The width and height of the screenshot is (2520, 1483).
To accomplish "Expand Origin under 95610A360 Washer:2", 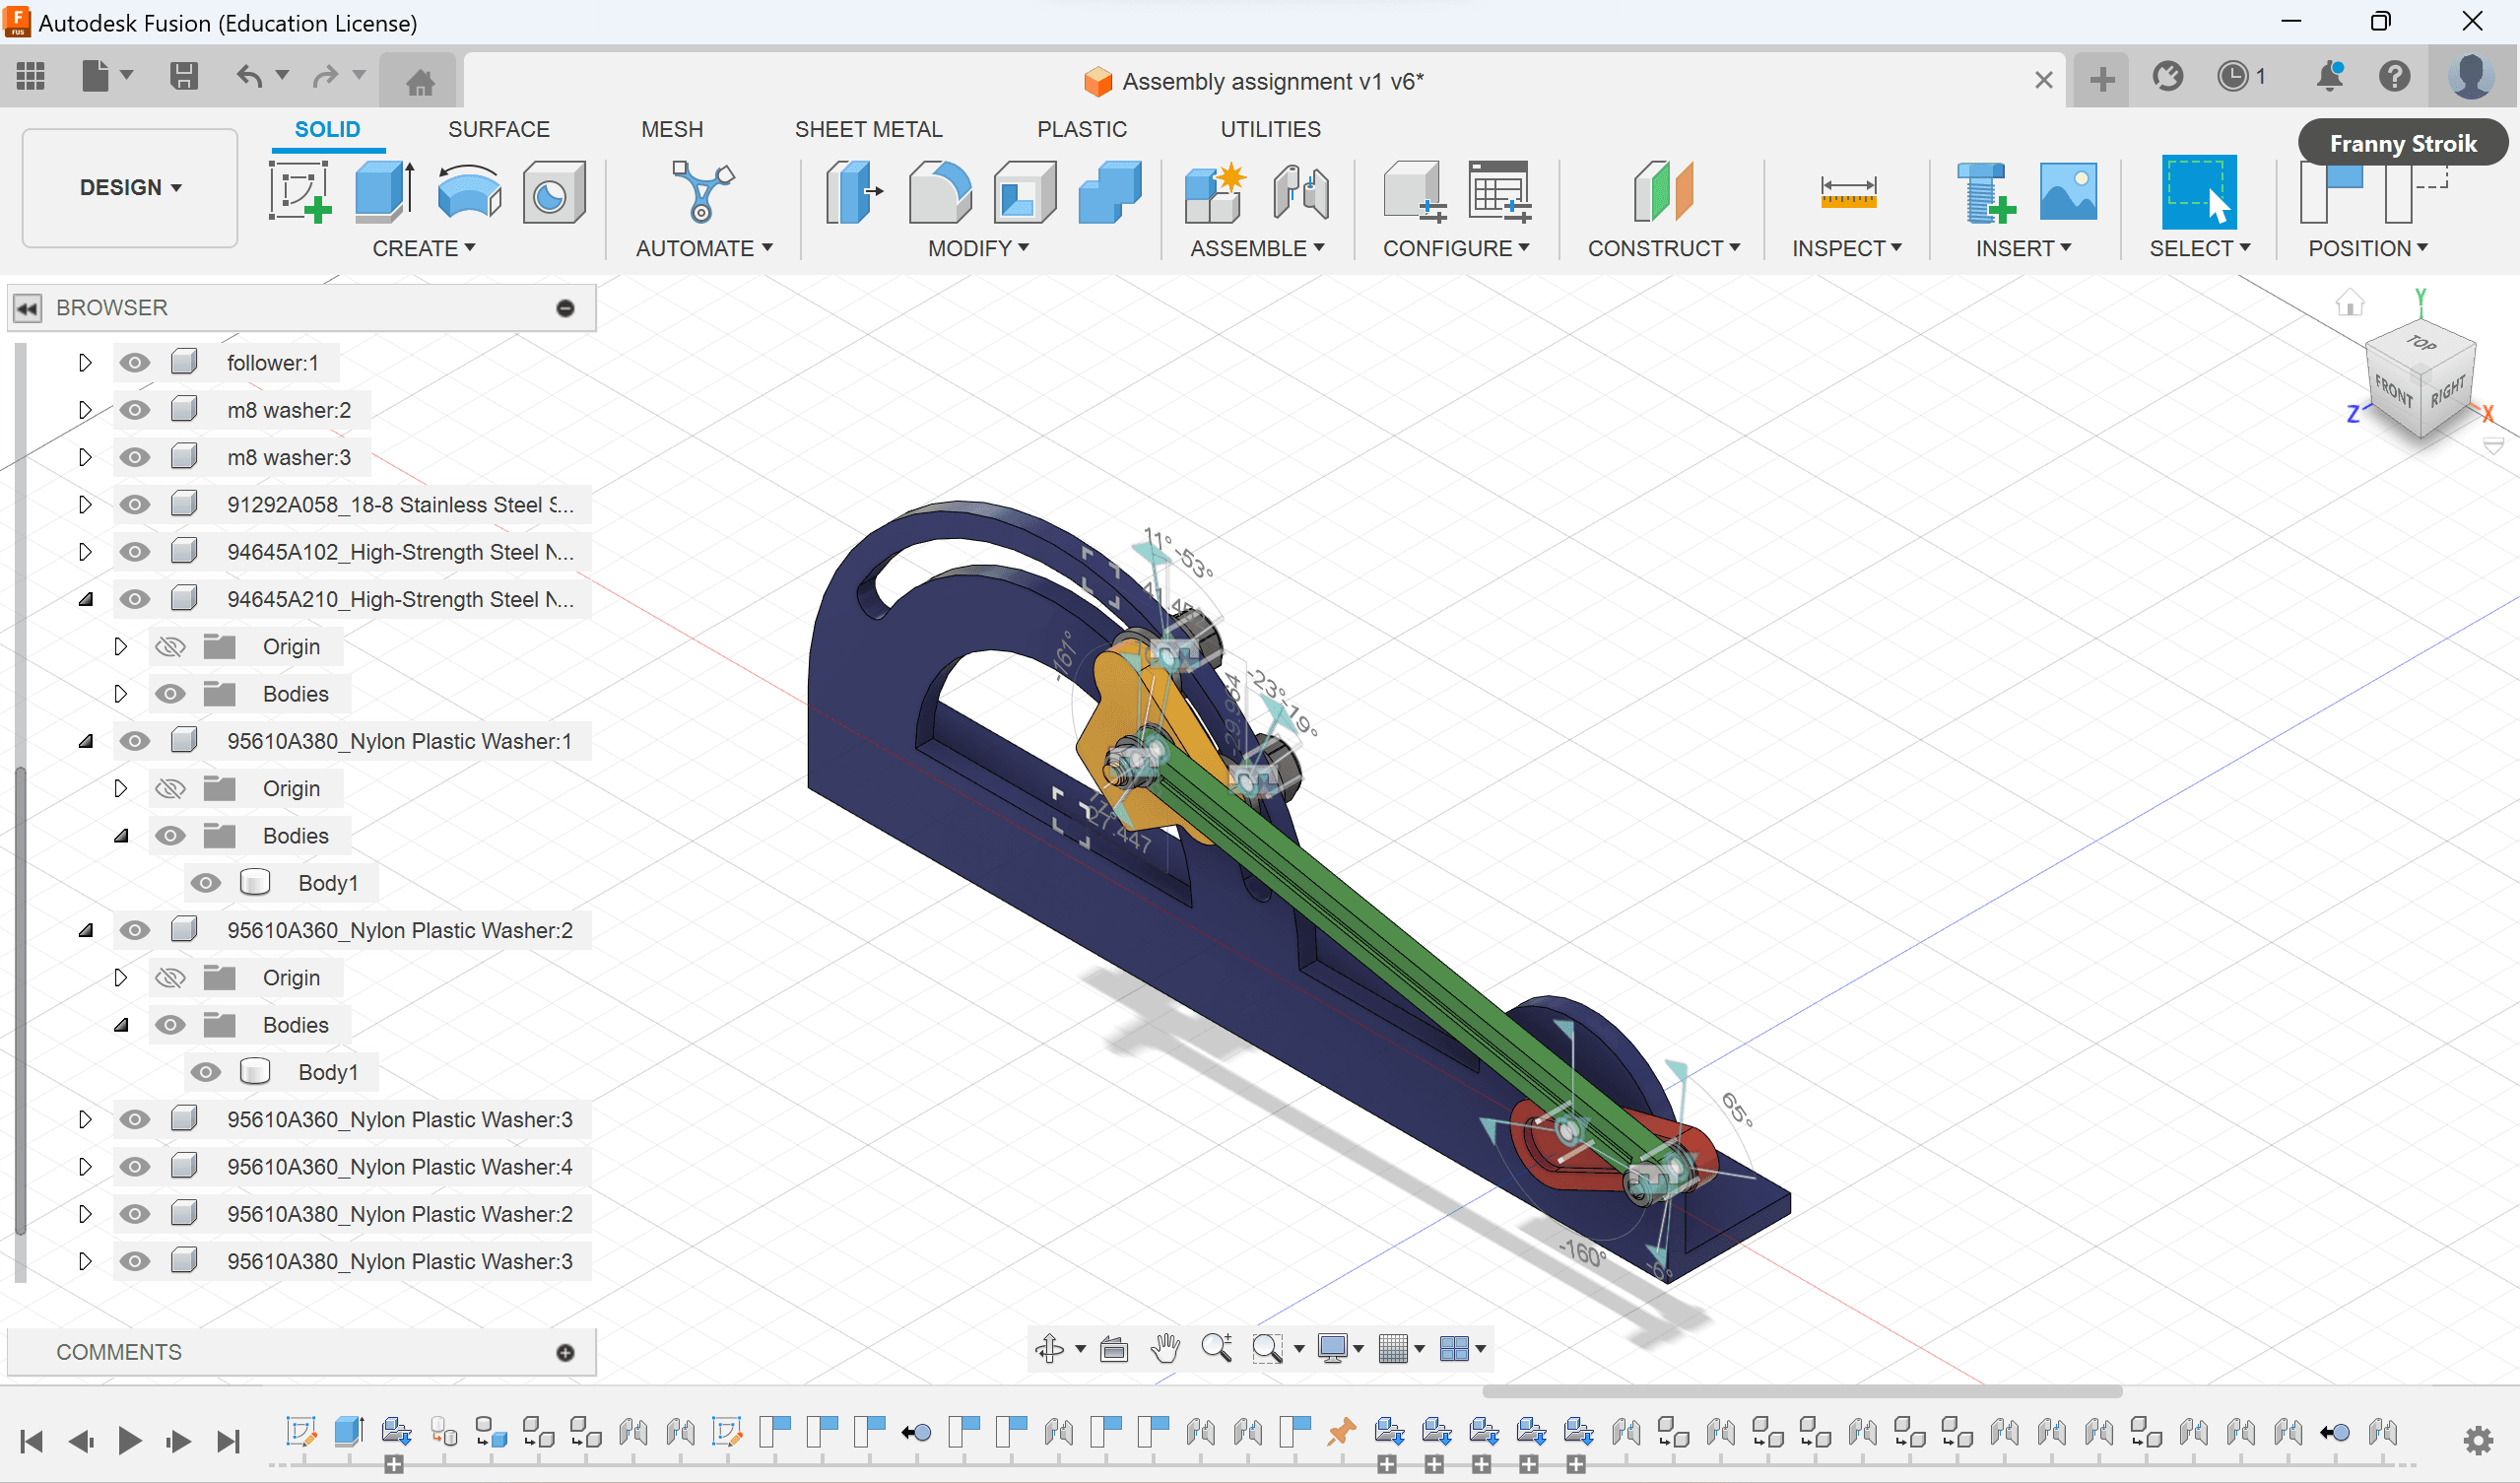I will pos(121,977).
